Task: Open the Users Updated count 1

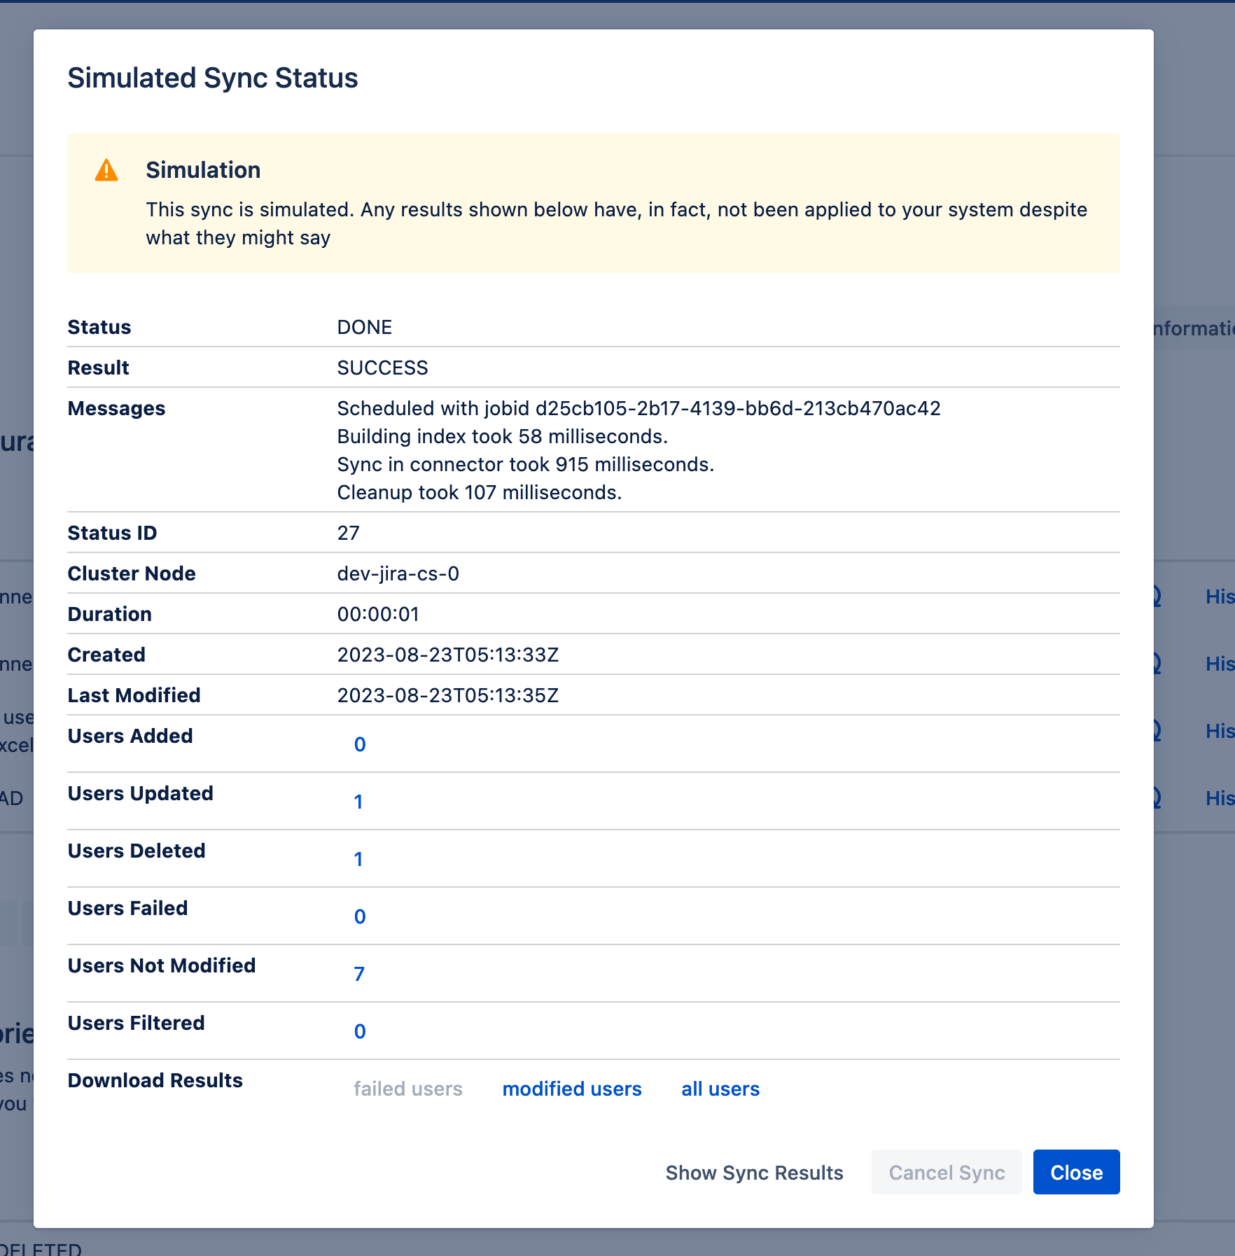Action: click(x=358, y=802)
